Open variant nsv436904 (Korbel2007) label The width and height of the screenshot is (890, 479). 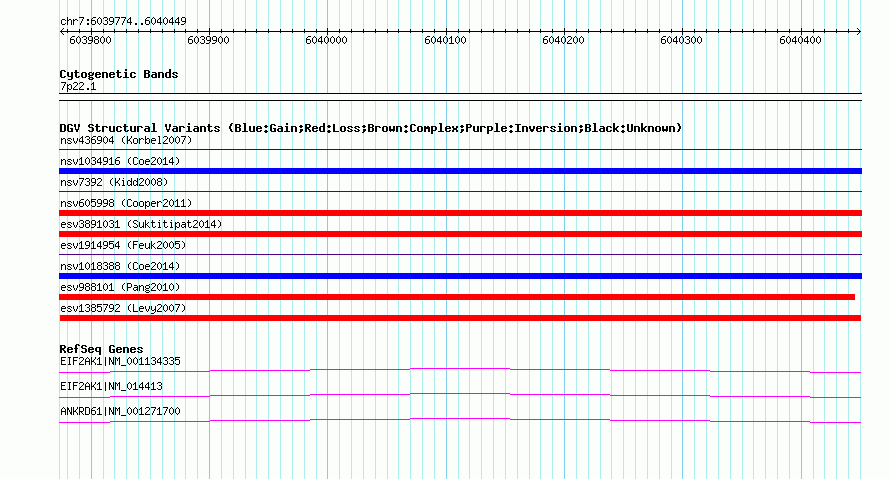[x=126, y=140]
